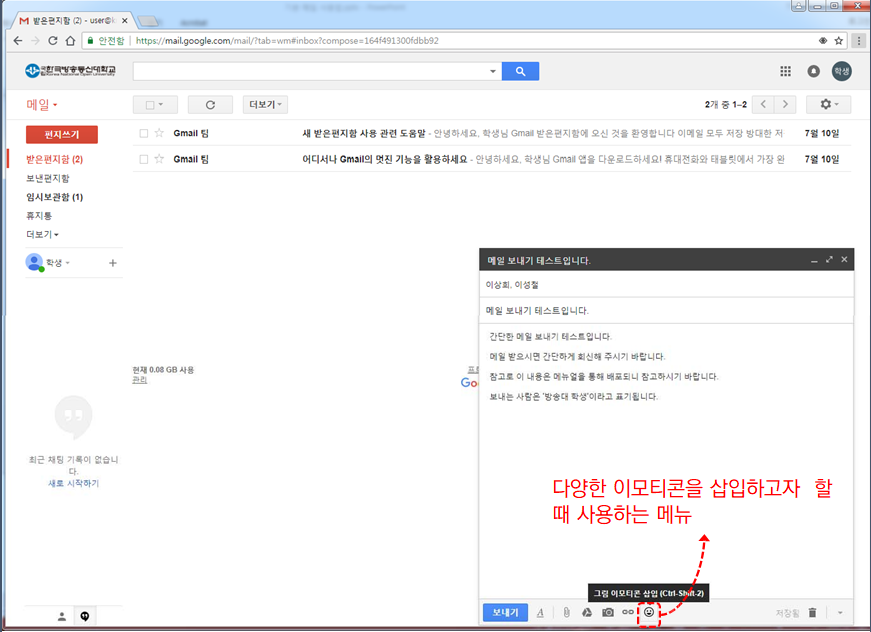871x632 pixels.
Task: Open the 더보기 toolbar dropdown
Action: [265, 104]
